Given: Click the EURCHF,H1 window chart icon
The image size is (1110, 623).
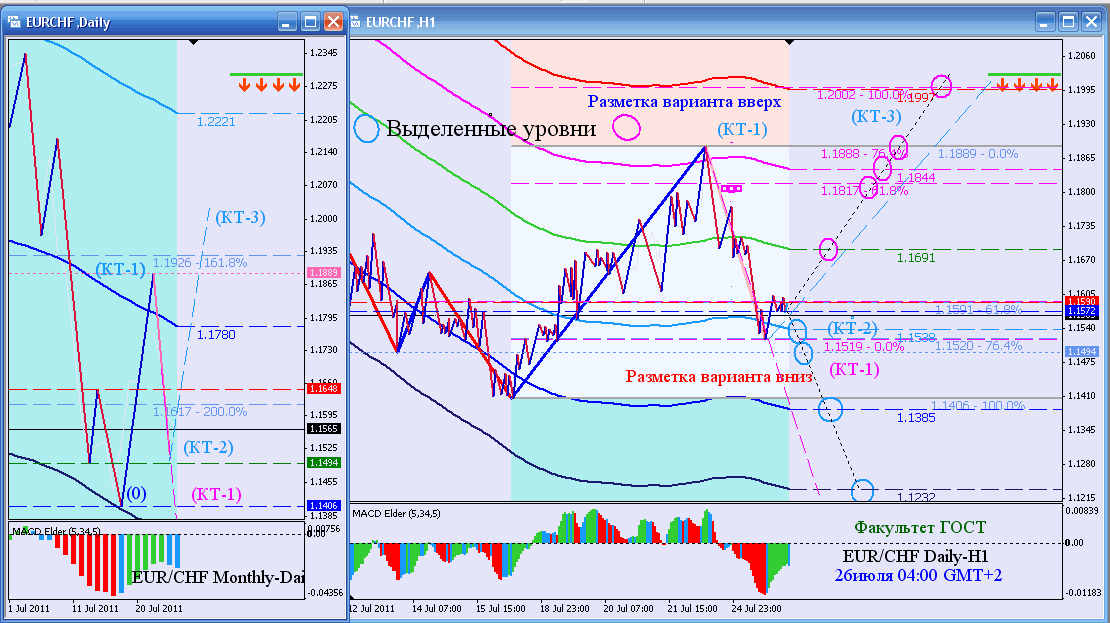Looking at the screenshot, I should pyautogui.click(x=356, y=22).
